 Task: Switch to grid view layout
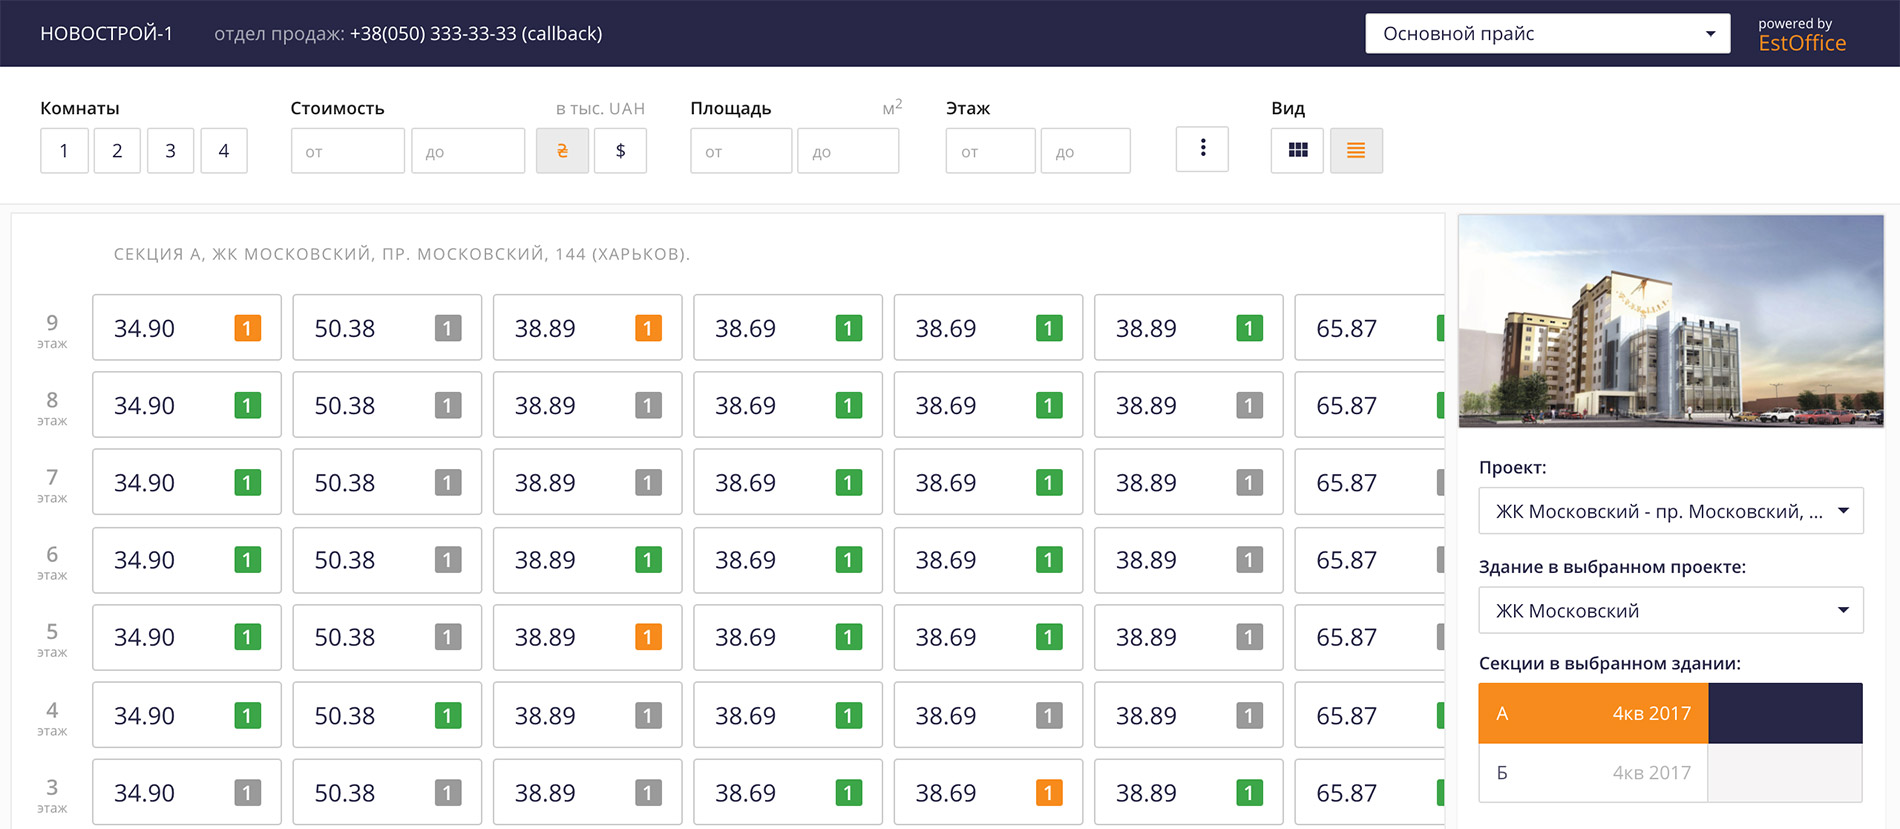(1297, 150)
